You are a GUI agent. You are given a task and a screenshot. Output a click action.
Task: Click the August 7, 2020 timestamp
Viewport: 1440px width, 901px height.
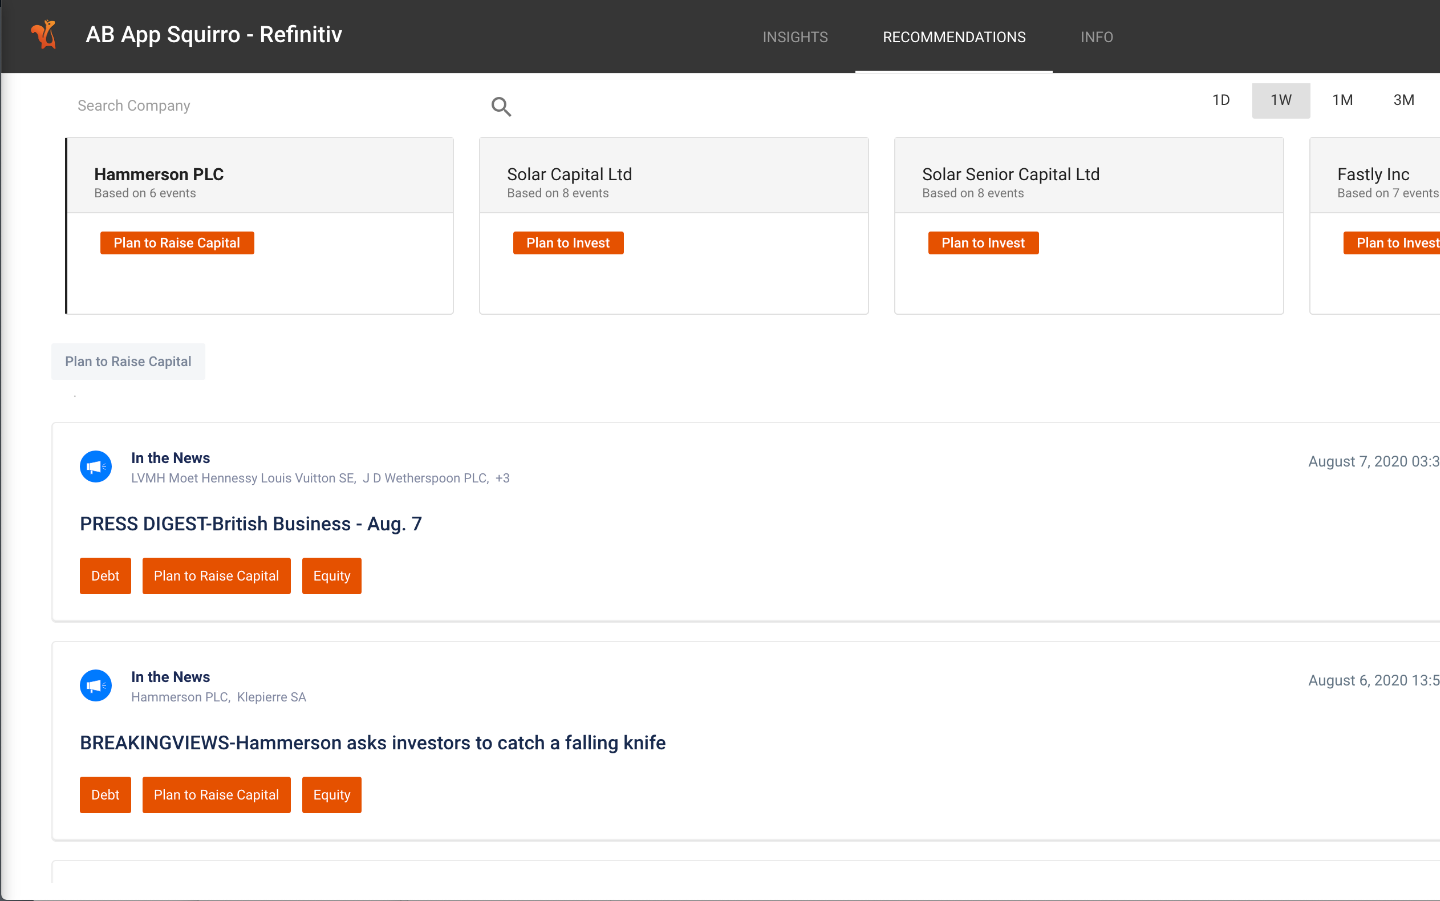(1374, 462)
